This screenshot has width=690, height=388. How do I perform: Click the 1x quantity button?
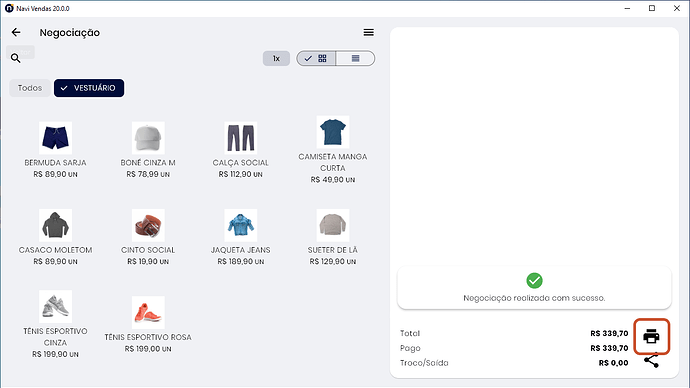click(x=276, y=59)
